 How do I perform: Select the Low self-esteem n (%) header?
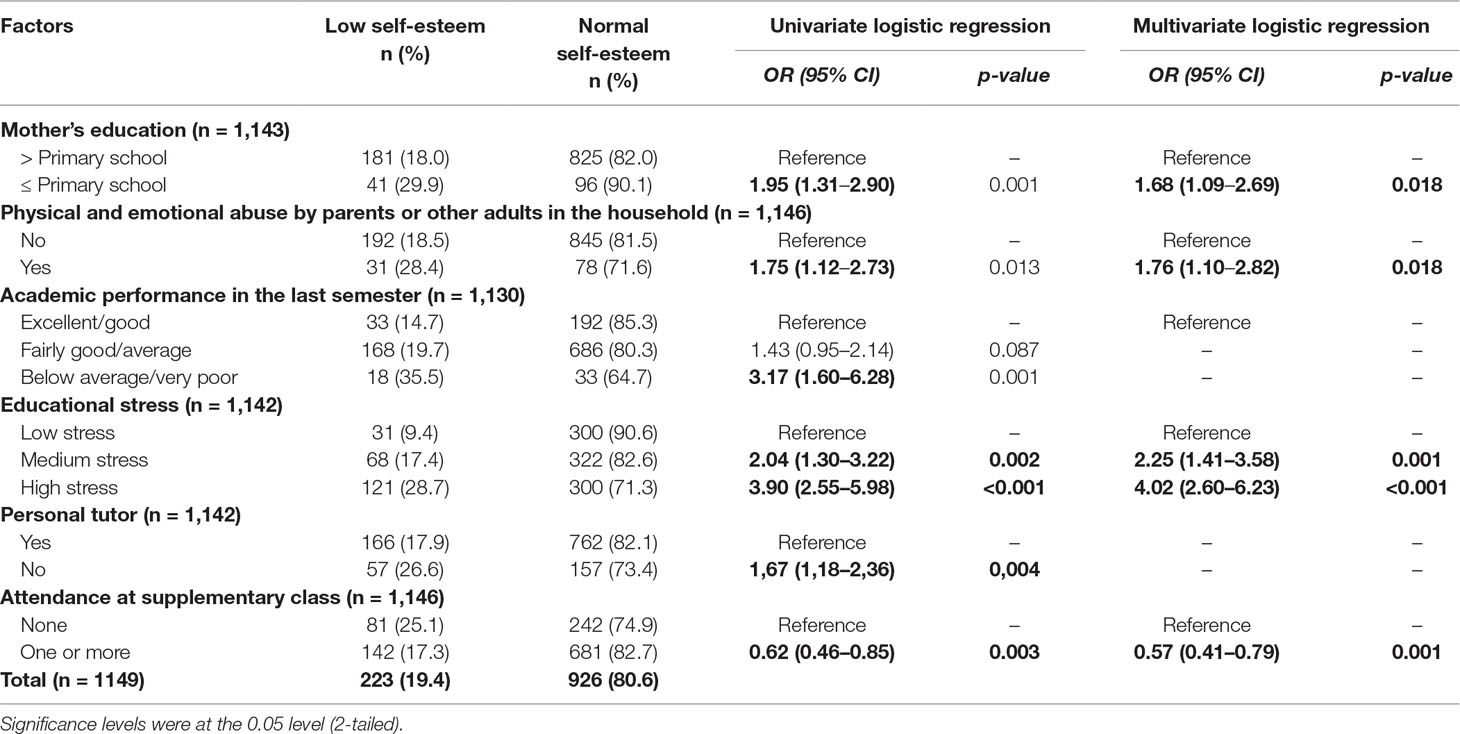[404, 40]
